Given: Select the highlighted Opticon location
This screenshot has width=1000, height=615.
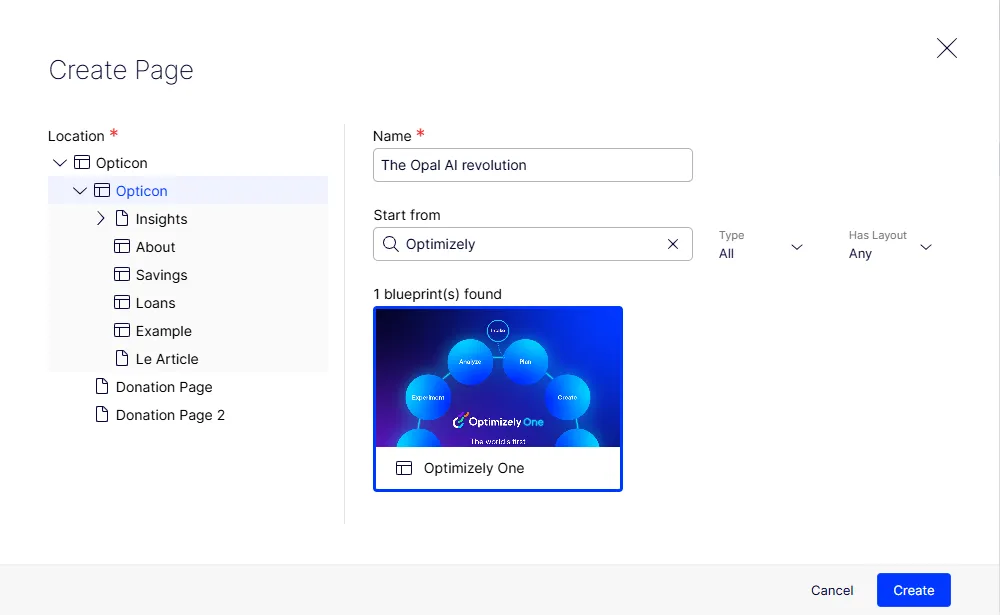Looking at the screenshot, I should [142, 191].
